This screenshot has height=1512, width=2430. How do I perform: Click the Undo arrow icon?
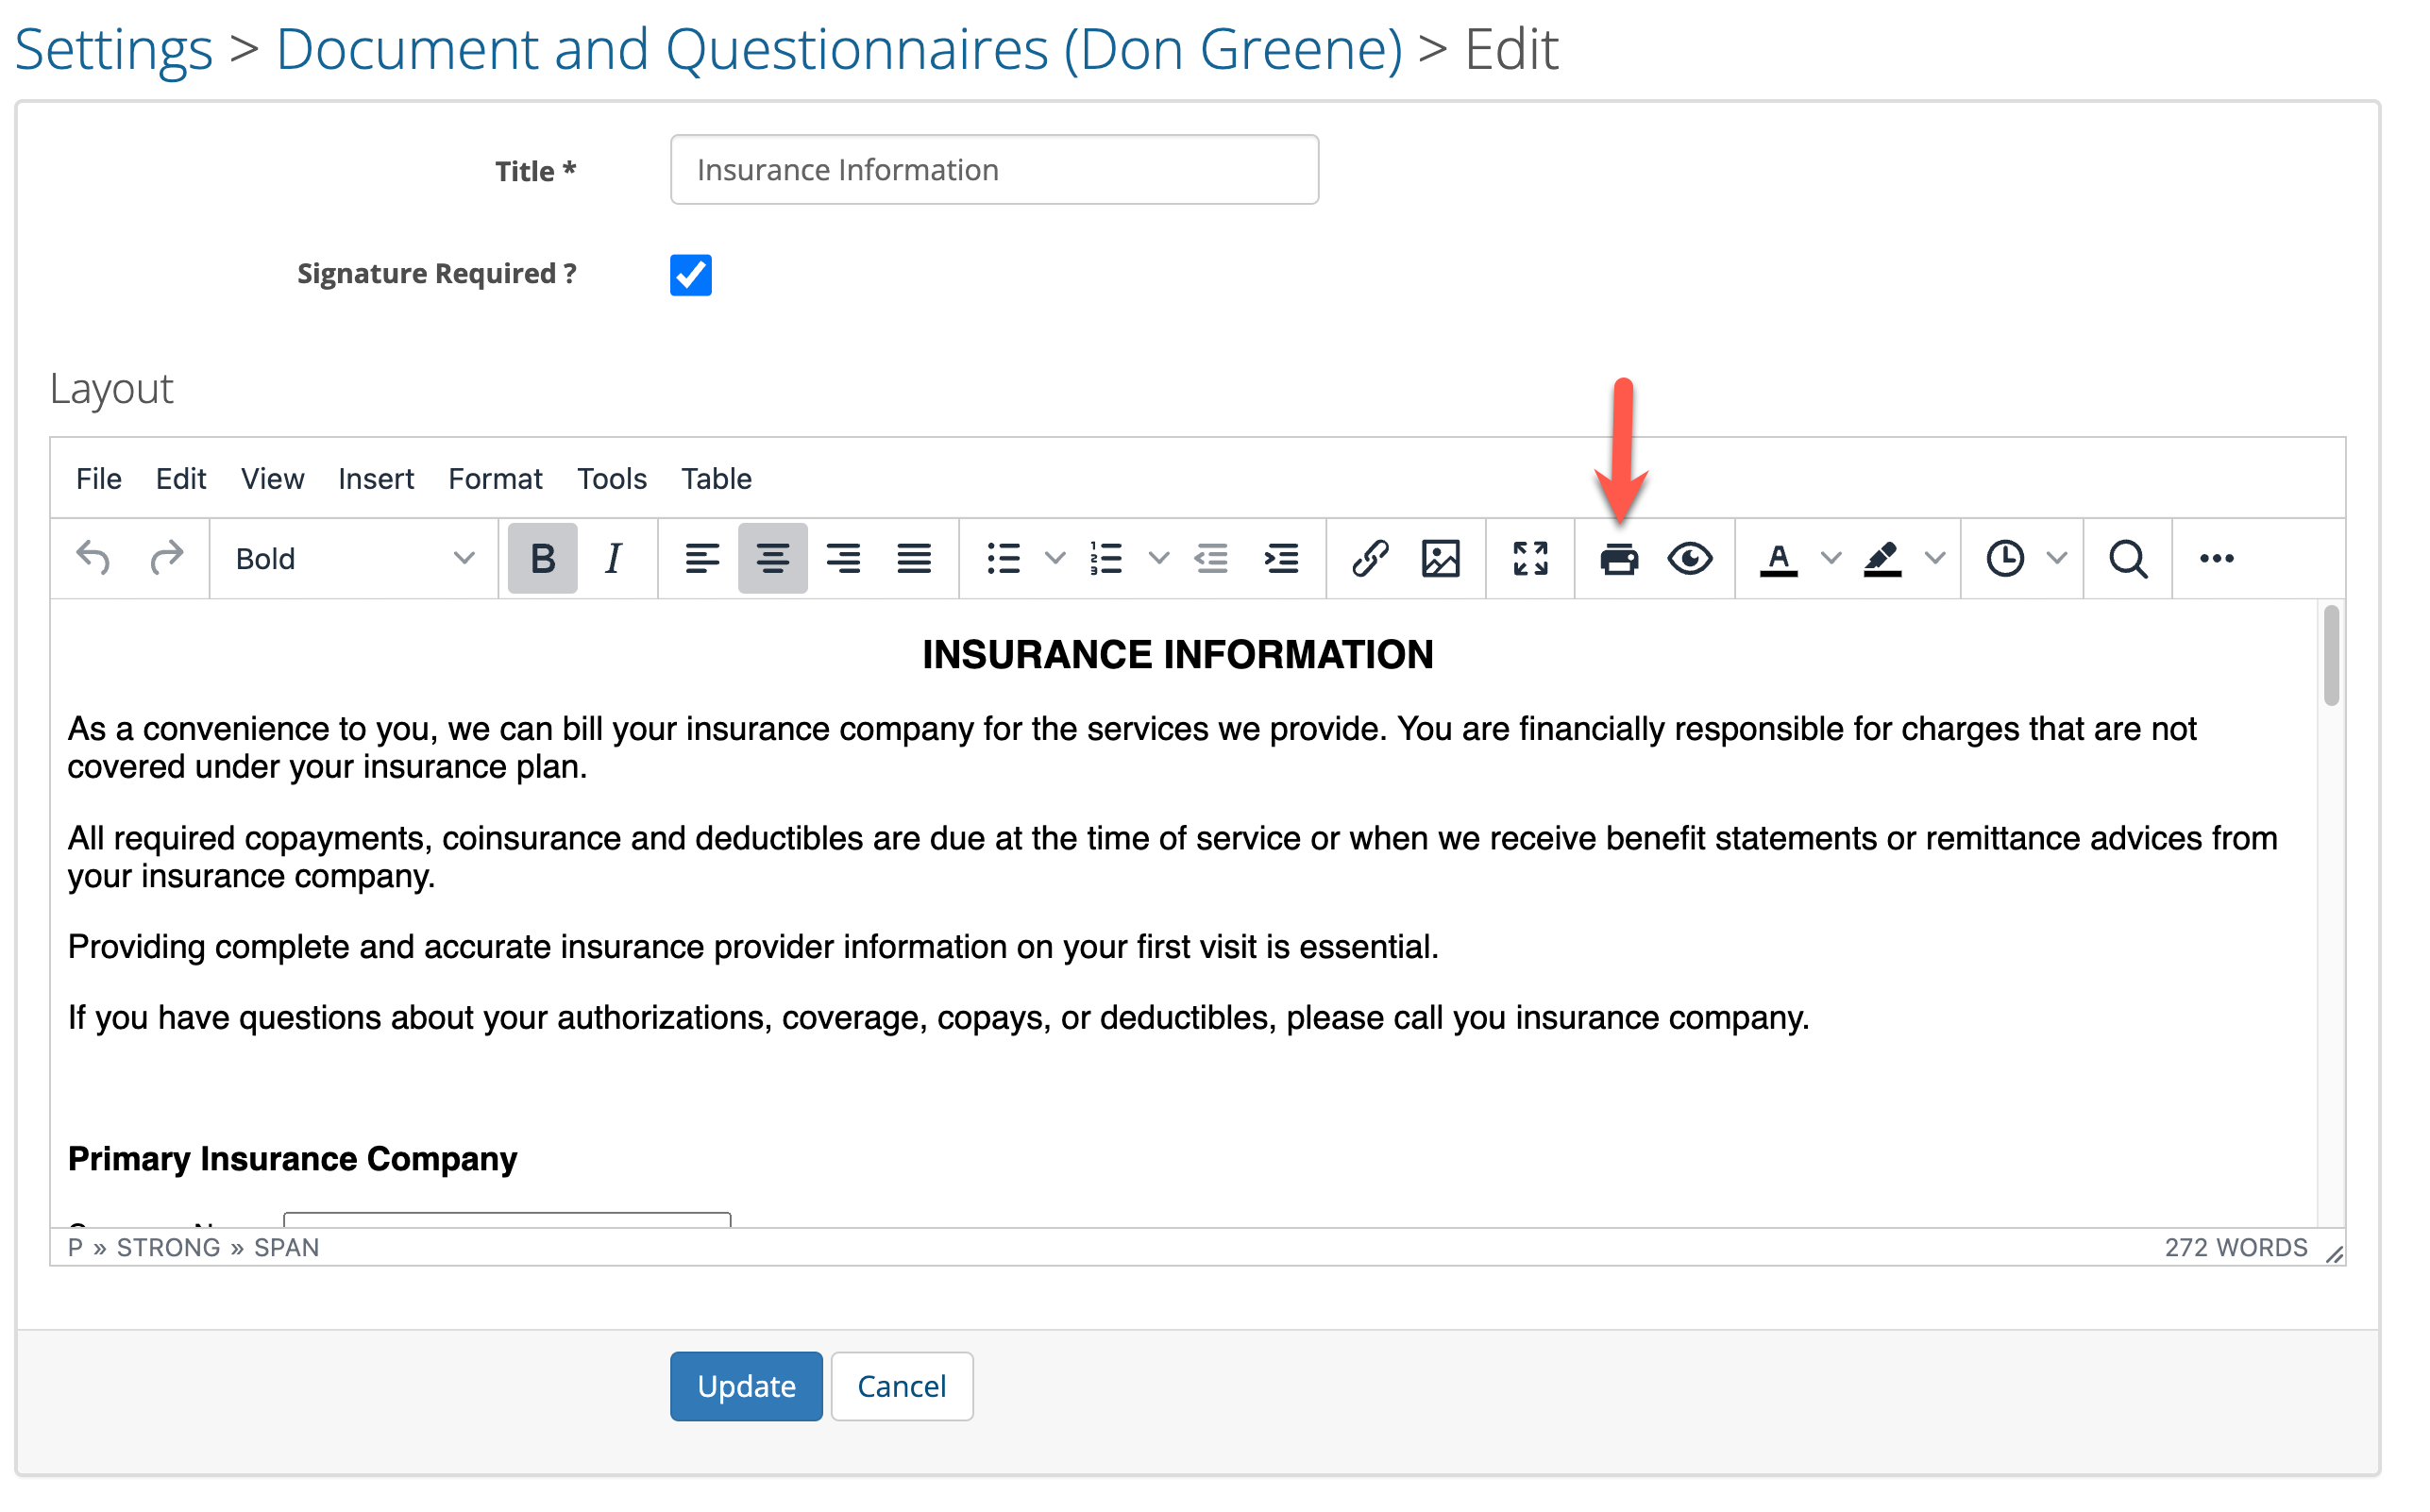point(94,559)
